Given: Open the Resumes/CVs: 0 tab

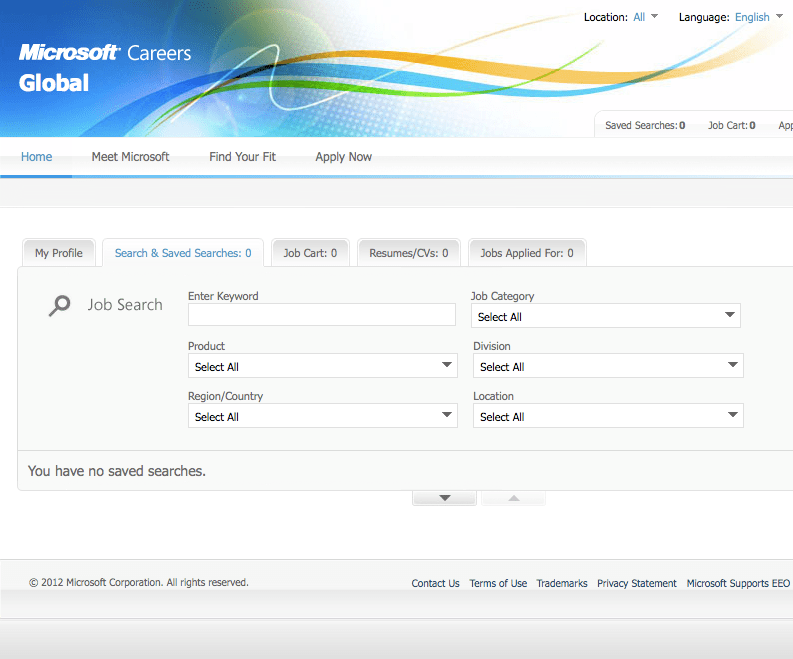Looking at the screenshot, I should tap(409, 253).
